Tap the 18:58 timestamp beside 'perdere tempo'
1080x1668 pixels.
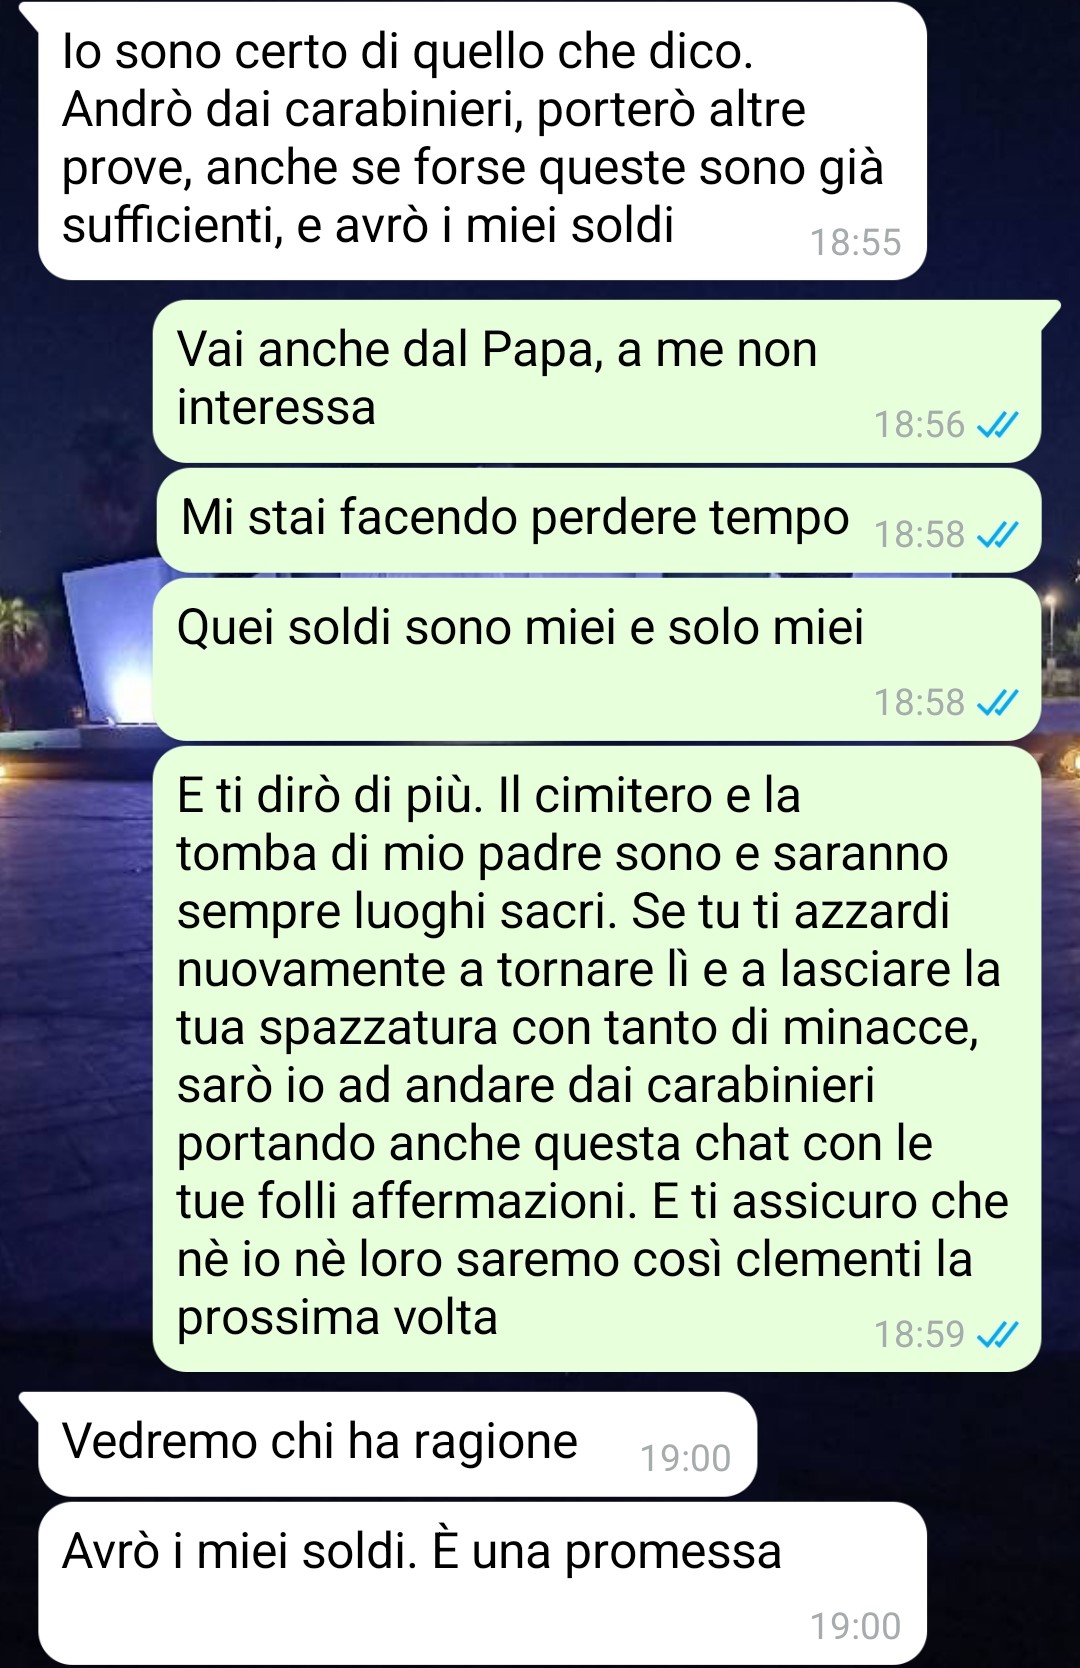pyautogui.click(x=920, y=535)
